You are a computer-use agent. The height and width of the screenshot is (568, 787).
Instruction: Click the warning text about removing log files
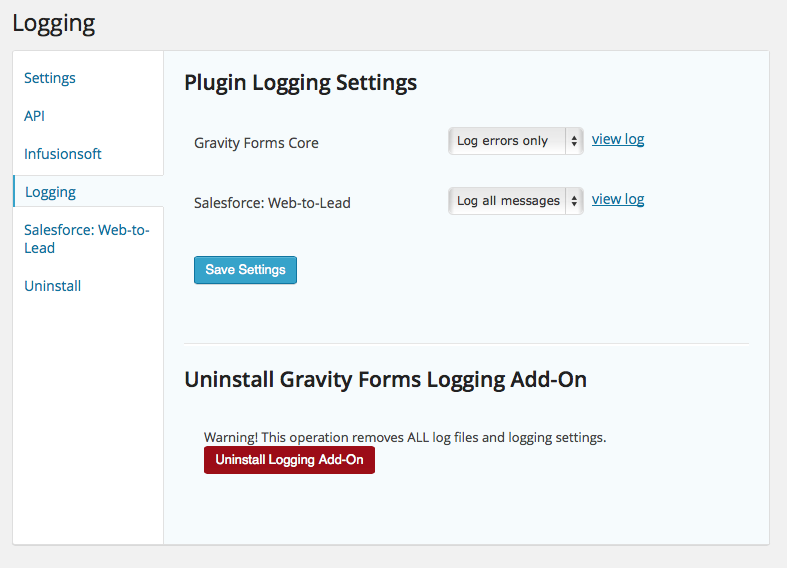405,437
